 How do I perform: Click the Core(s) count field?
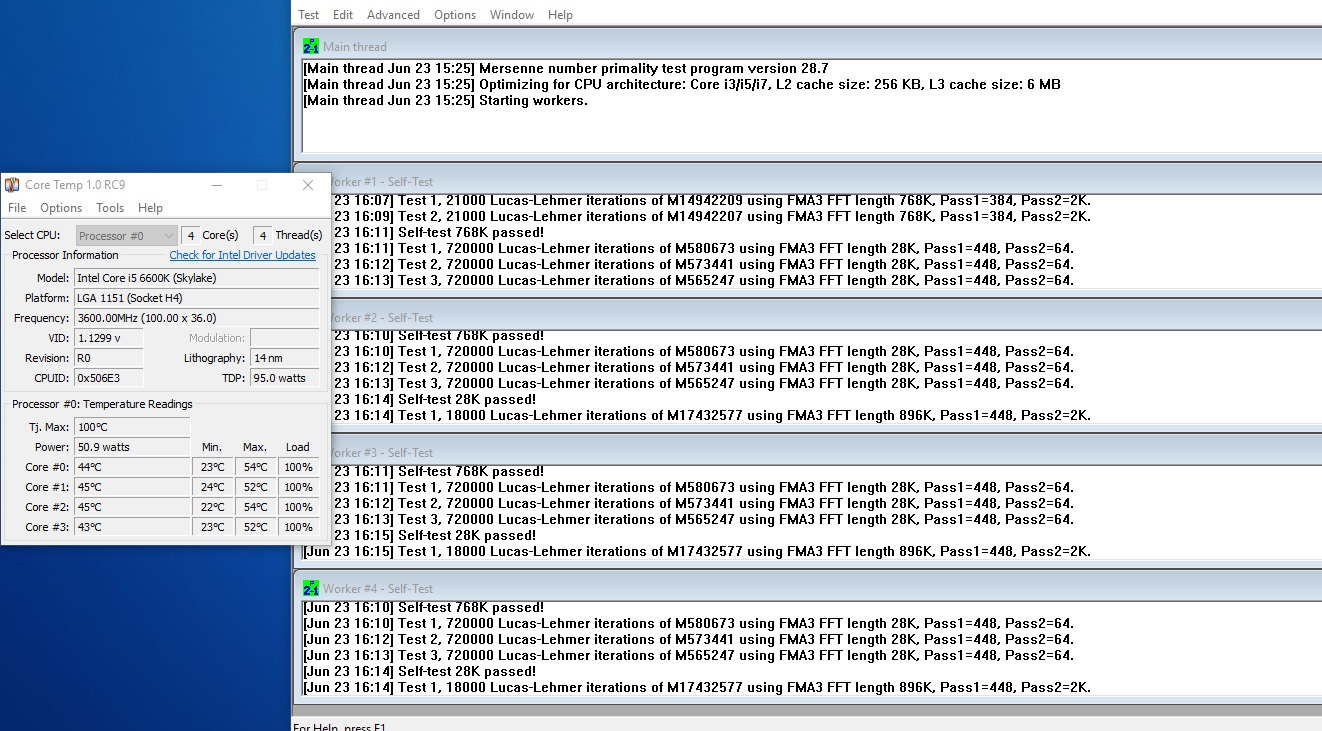(190, 235)
